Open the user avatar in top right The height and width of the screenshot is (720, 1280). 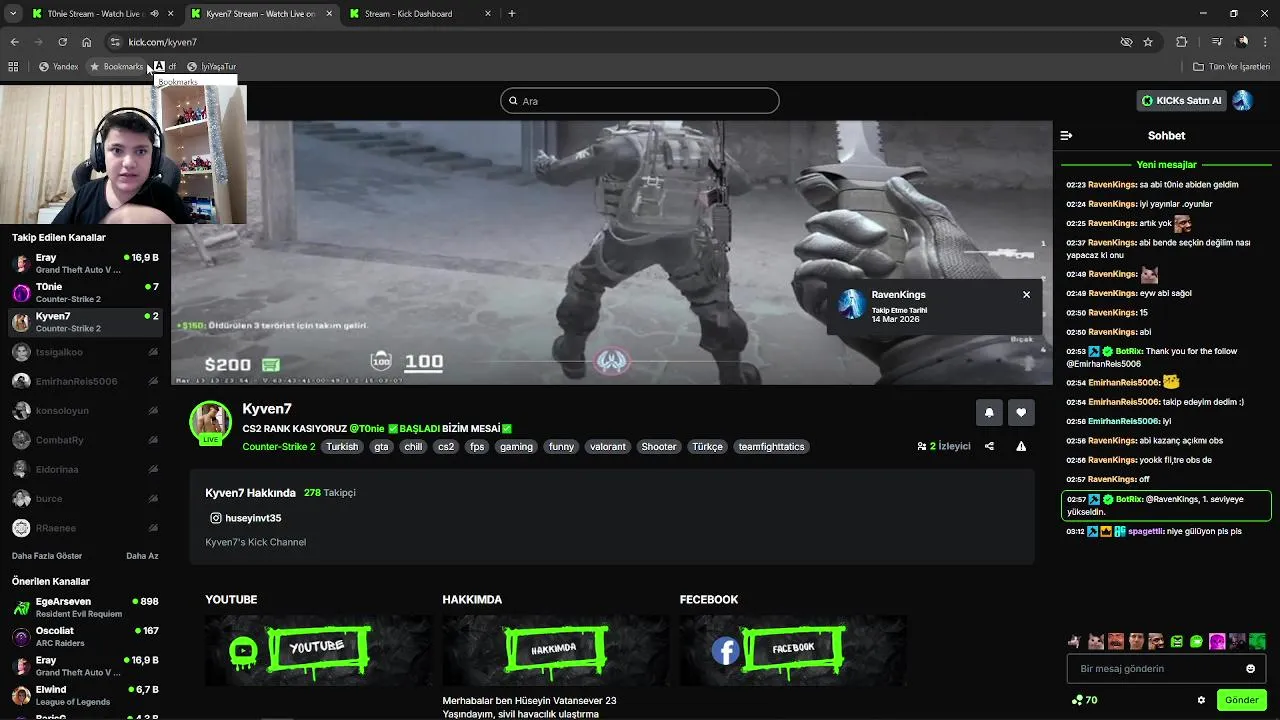(x=1243, y=100)
